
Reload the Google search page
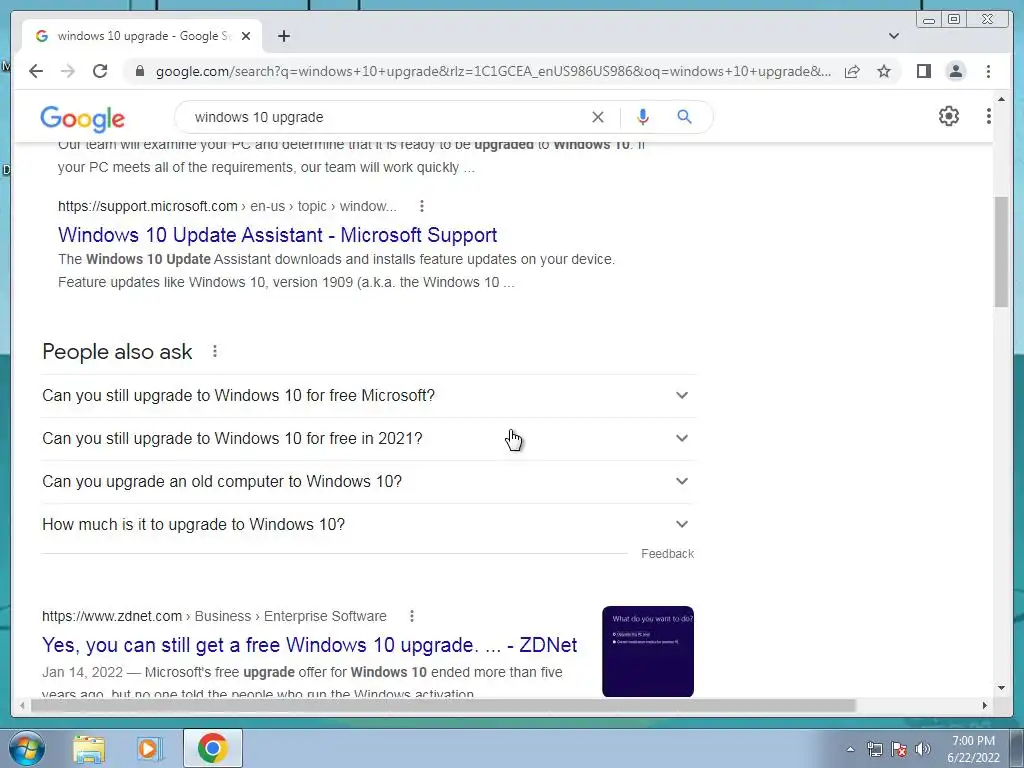tap(100, 71)
